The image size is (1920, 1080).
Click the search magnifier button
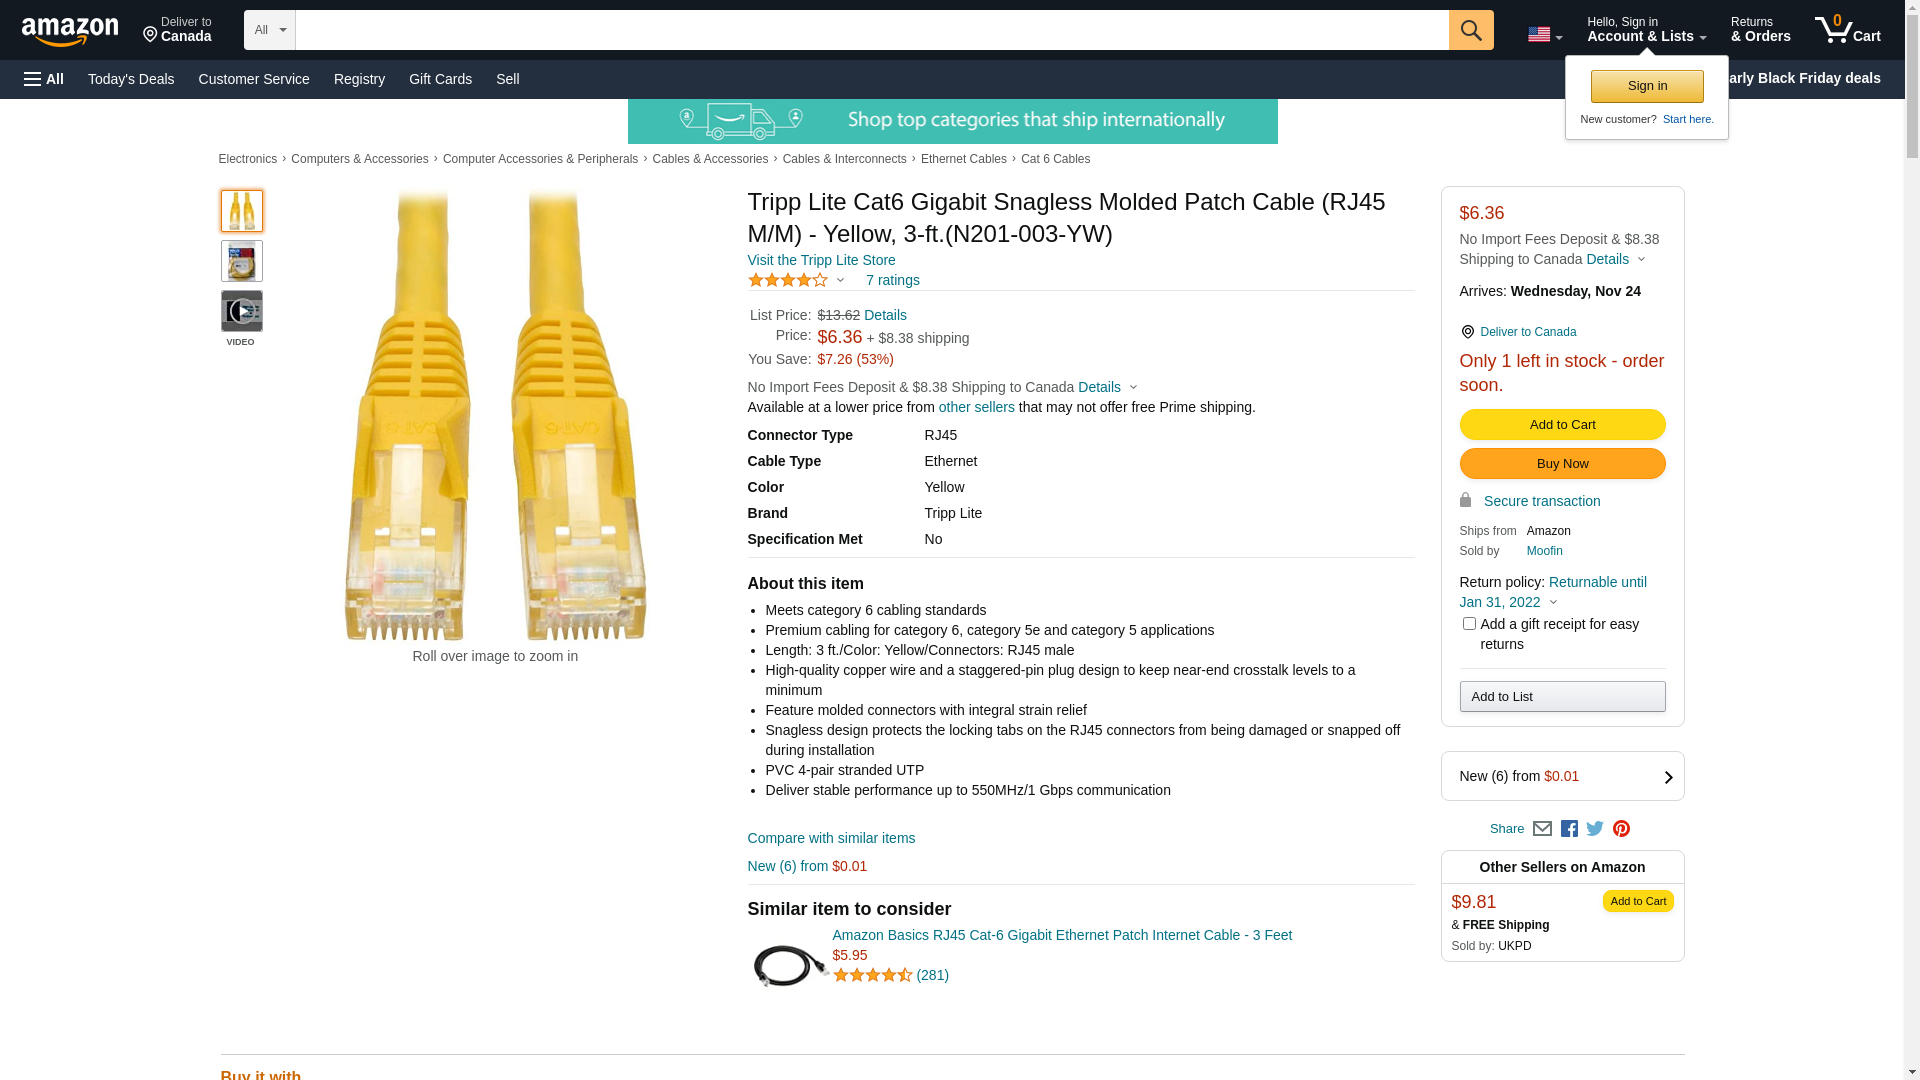point(1470,30)
